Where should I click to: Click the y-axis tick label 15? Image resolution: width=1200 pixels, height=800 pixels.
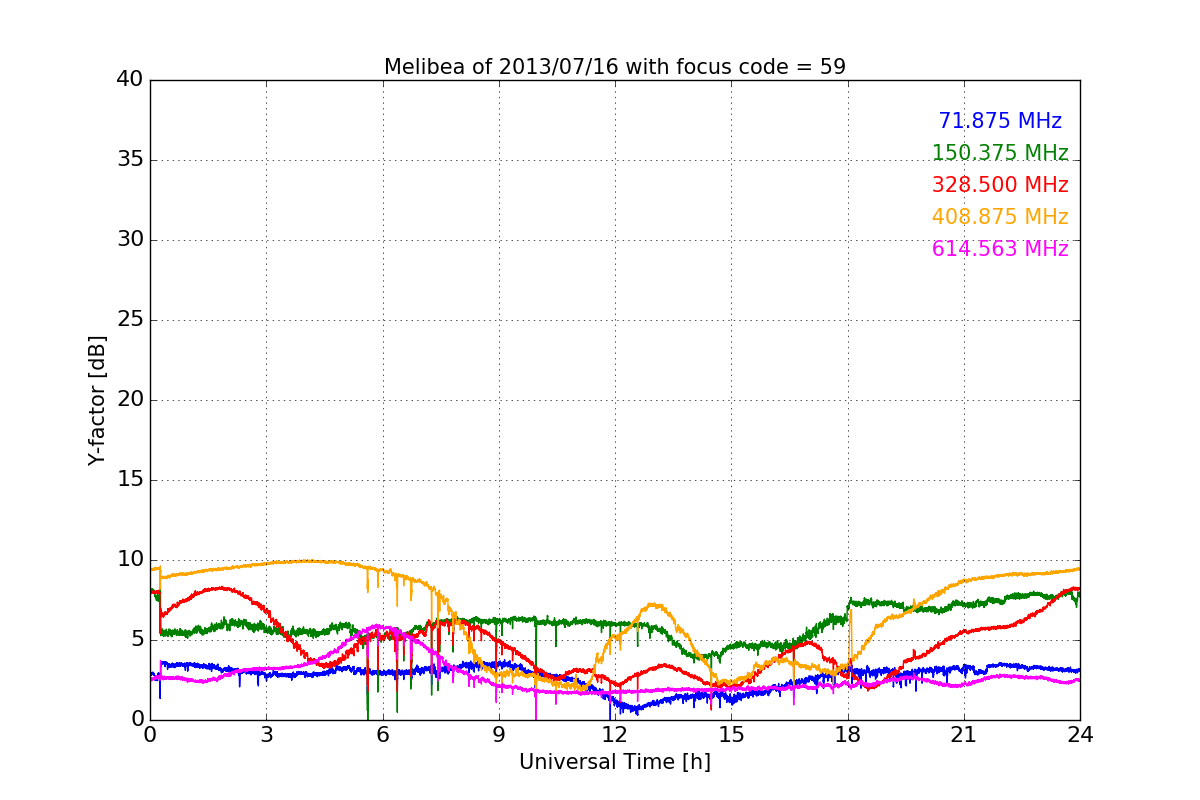[x=129, y=480]
